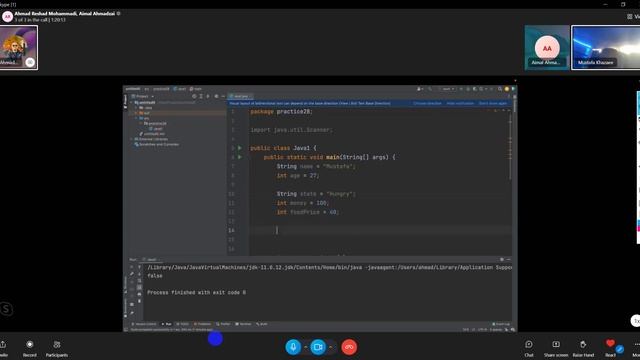640x360 pixels.
Task: Click Expand All in Project panel
Action: click(x=201, y=96)
